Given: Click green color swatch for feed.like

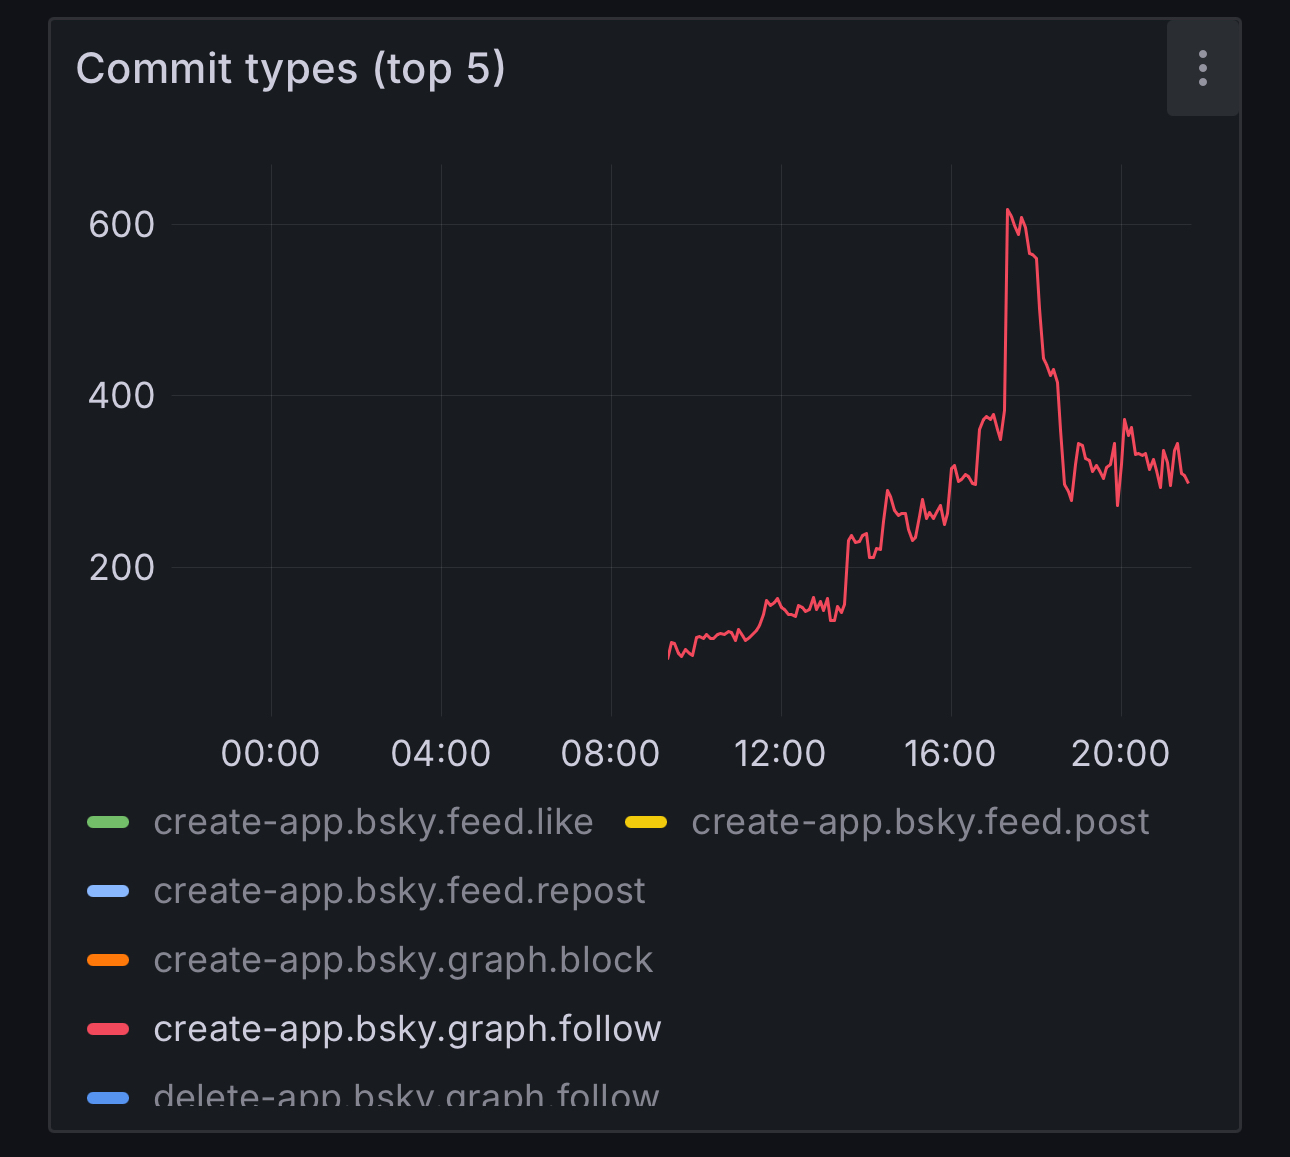Looking at the screenshot, I should [x=108, y=823].
